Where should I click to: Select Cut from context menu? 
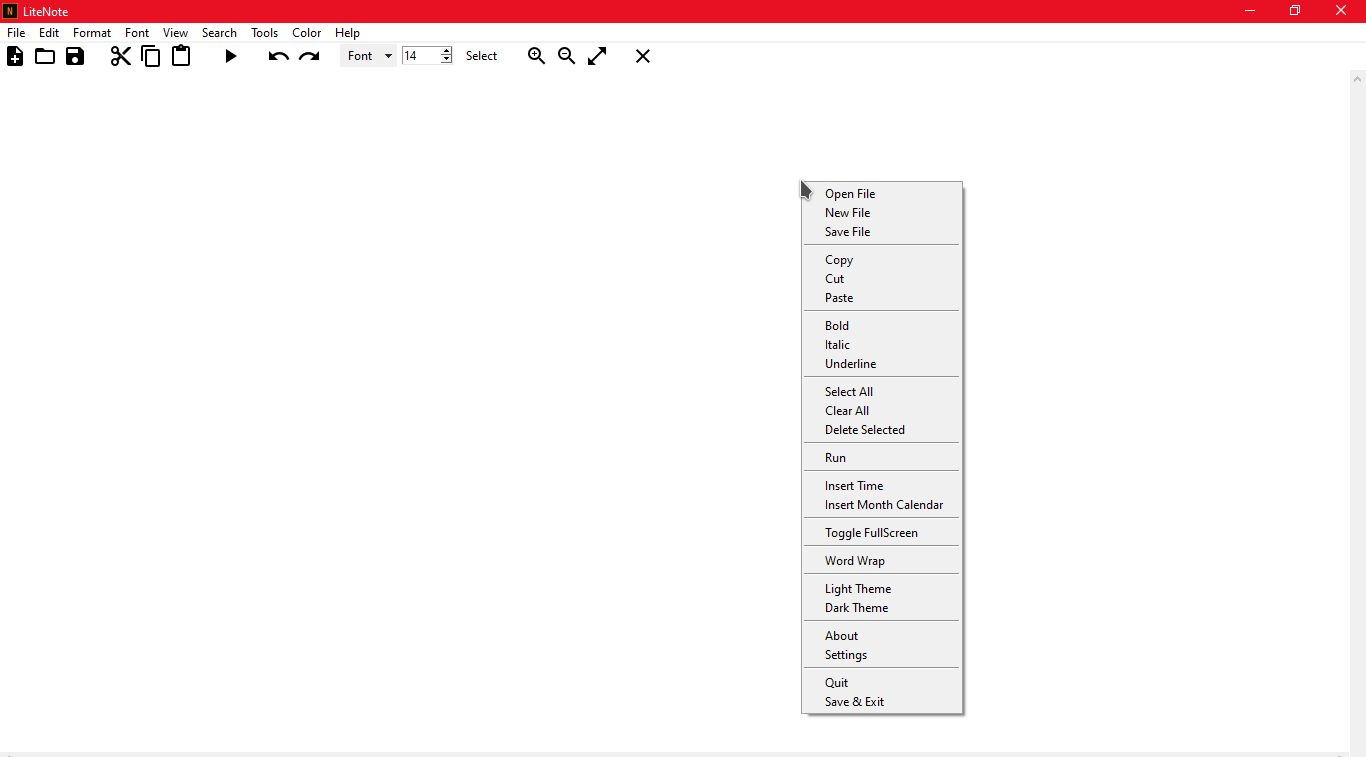[x=881, y=279]
